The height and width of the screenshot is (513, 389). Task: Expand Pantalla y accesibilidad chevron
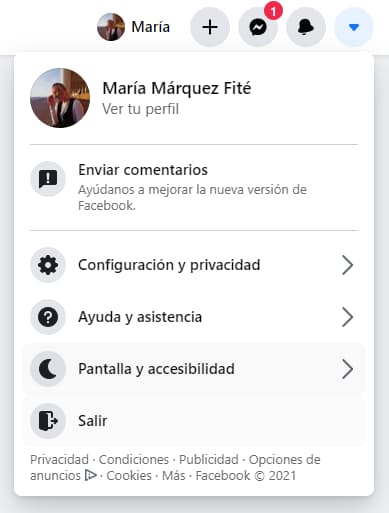click(x=347, y=369)
